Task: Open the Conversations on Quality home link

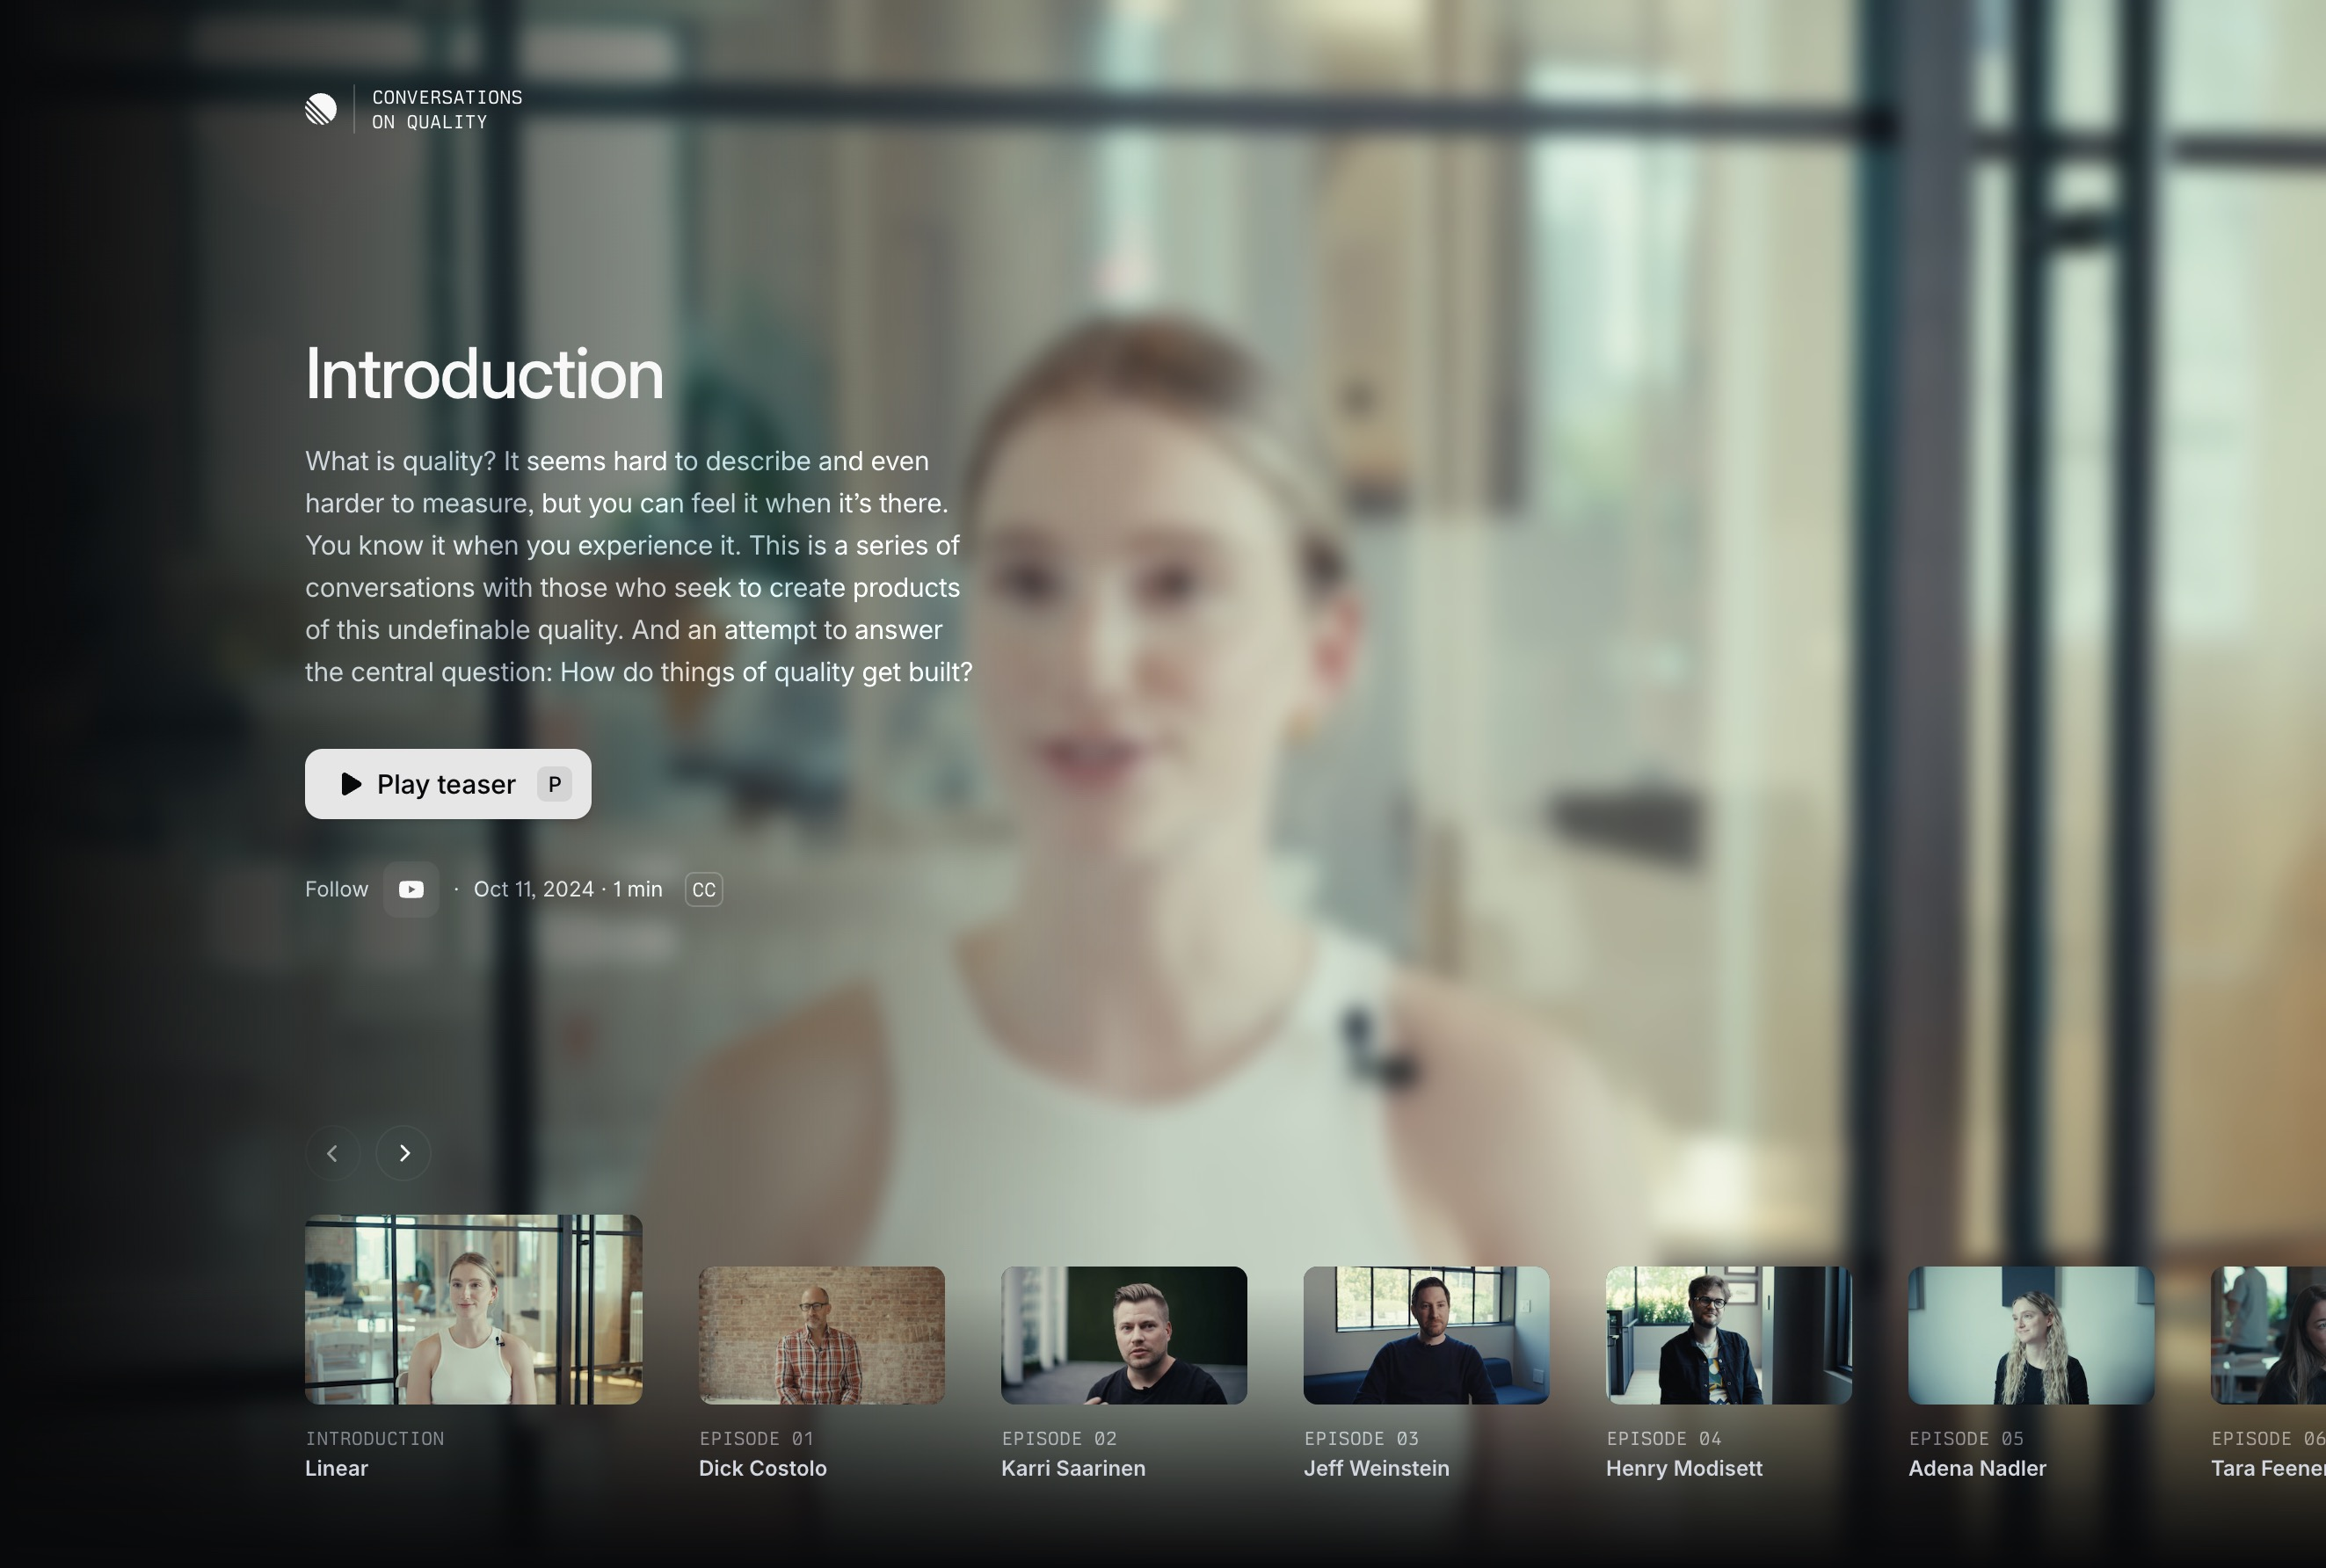Action: point(446,110)
